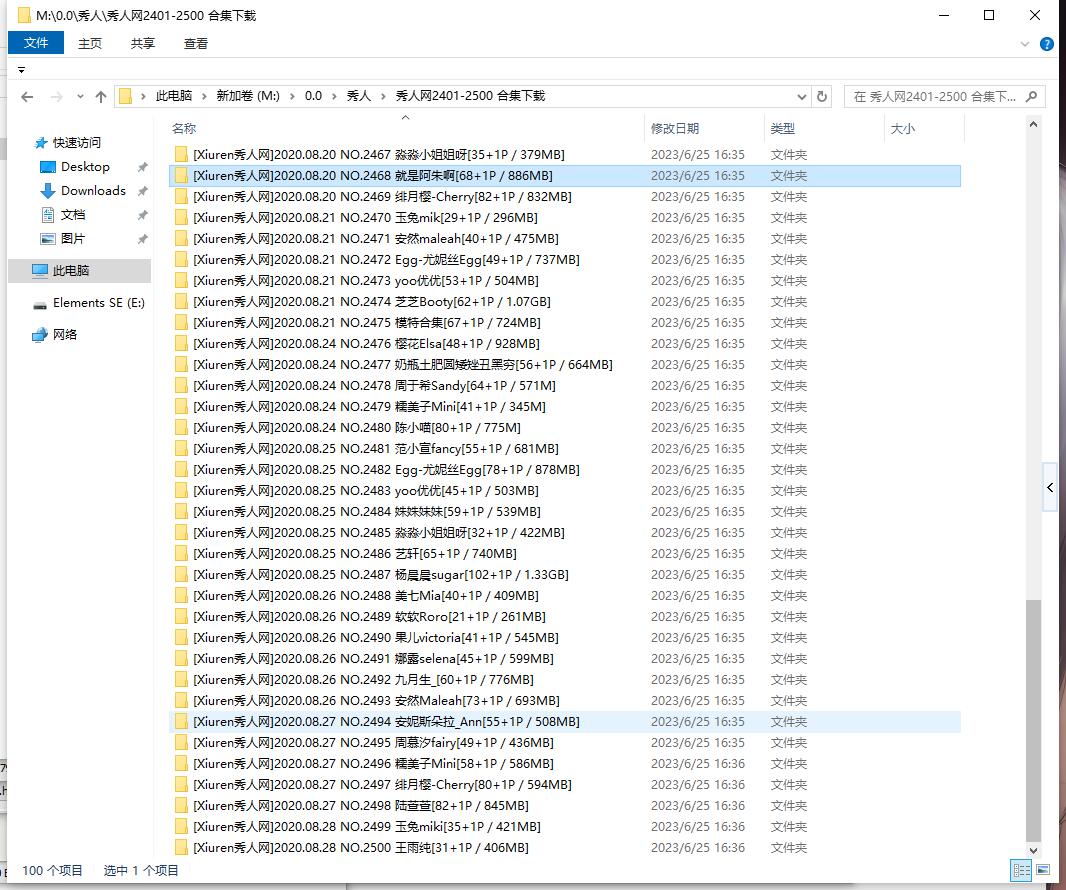The width and height of the screenshot is (1066, 890).
Task: Click 新加卷 (M:) in the breadcrumb
Action: coord(247,96)
